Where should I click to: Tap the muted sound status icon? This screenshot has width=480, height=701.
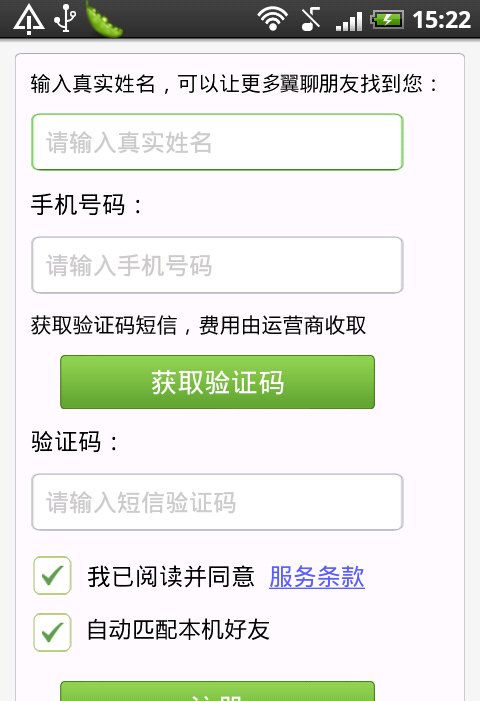click(x=311, y=19)
